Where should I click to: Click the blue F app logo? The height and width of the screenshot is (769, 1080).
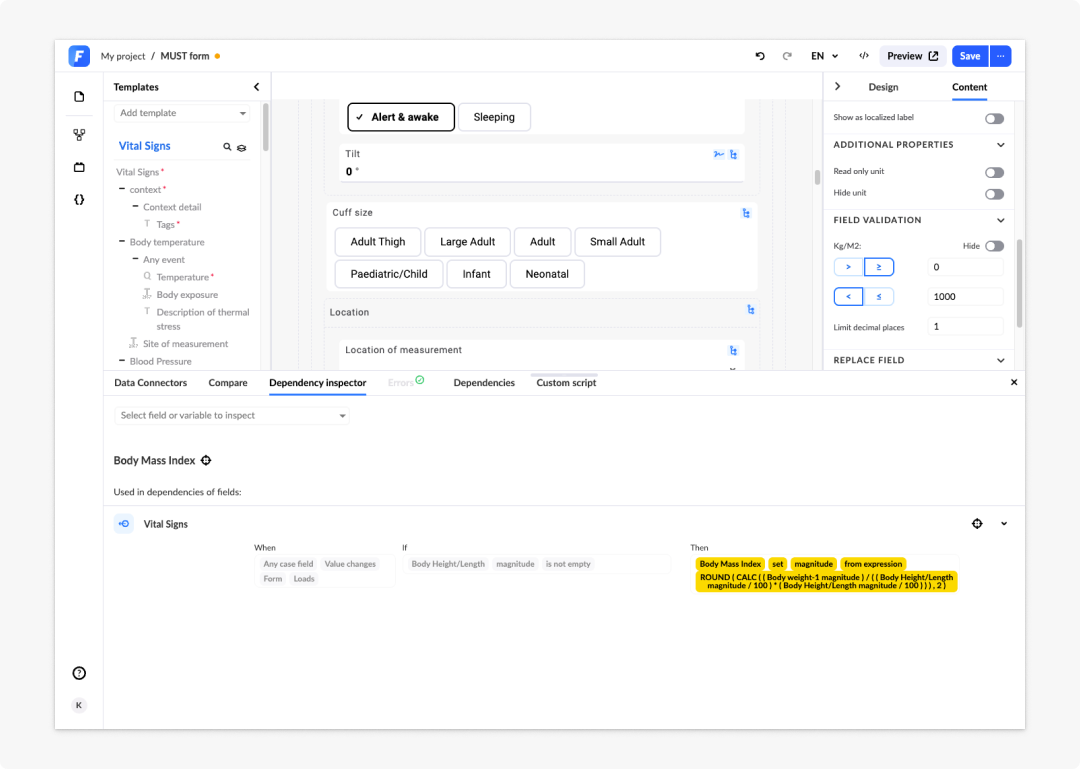point(79,56)
